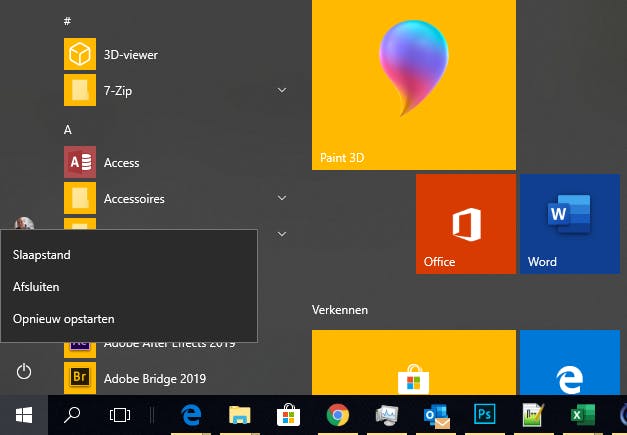Open the Office tile
This screenshot has height=435, width=627.
[466, 224]
